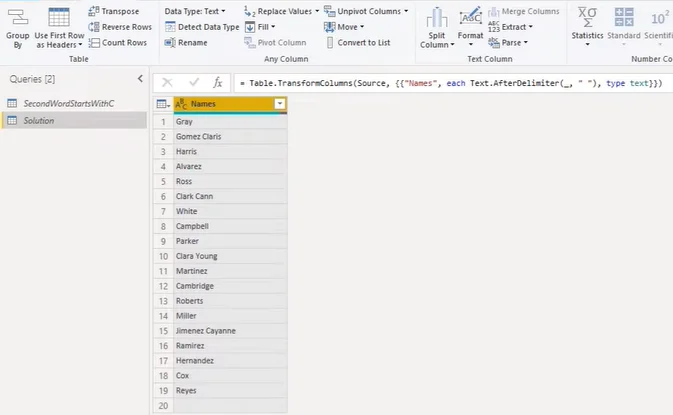Screen dimensions: 673x415
Task: Click the Statistics icon
Action: click(x=587, y=17)
